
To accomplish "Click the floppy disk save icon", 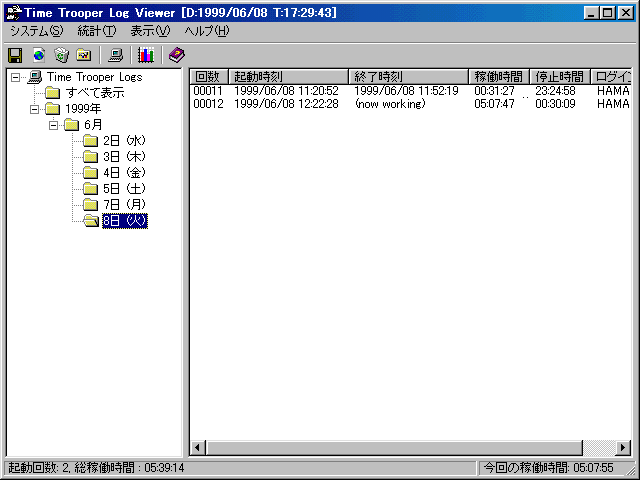I will pyautogui.click(x=16, y=55).
